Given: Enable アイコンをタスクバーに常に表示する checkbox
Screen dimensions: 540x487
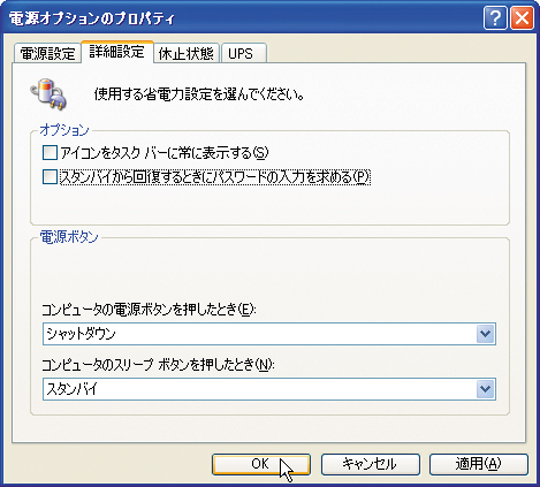Looking at the screenshot, I should point(50,153).
